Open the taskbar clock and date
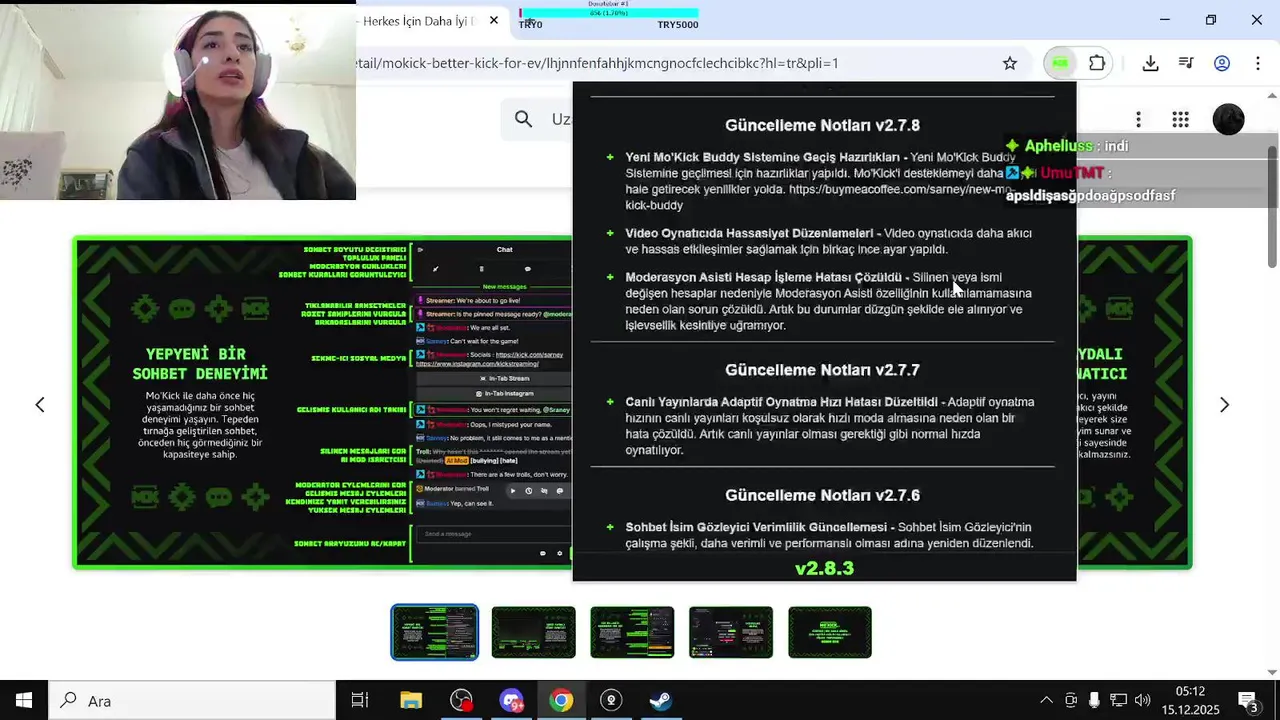Viewport: 1280px width, 720px height. coord(1190,700)
